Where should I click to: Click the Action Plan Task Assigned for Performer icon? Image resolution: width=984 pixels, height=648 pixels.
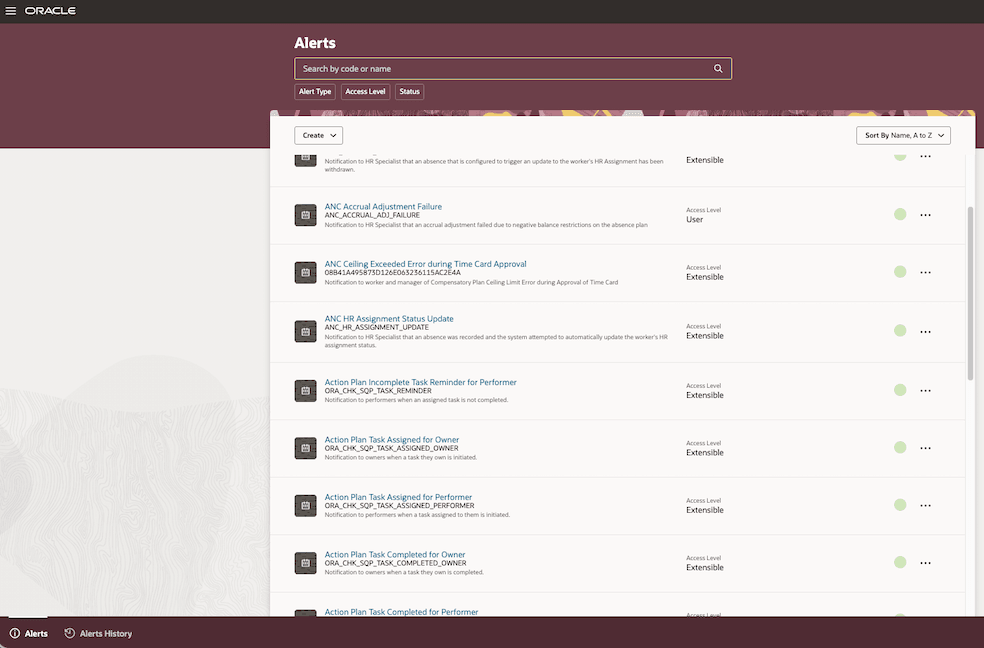(306, 506)
